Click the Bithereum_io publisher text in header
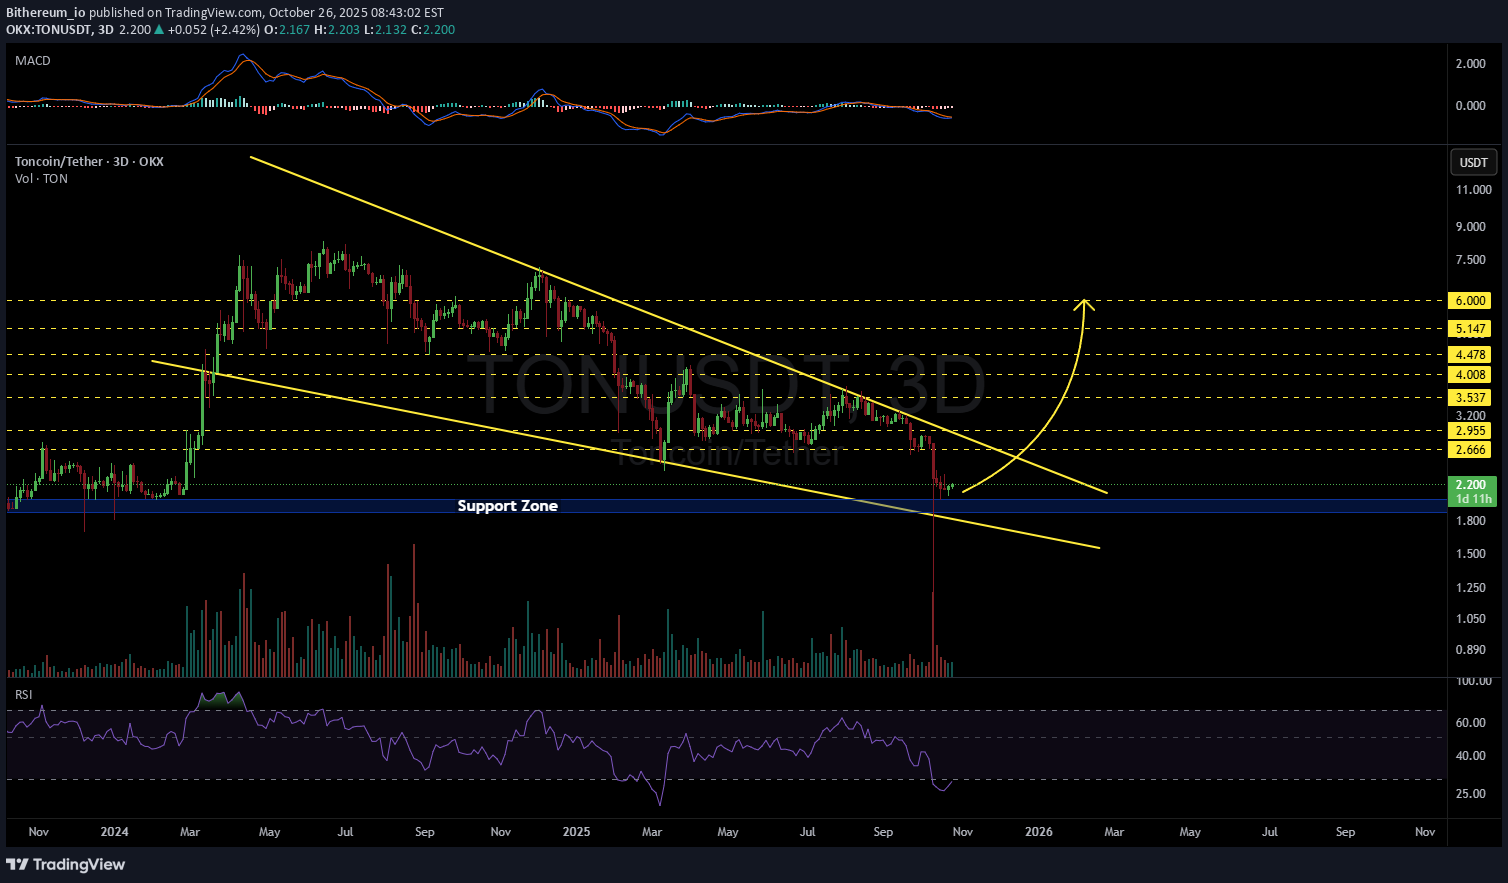Image resolution: width=1508 pixels, height=883 pixels. pos(46,13)
